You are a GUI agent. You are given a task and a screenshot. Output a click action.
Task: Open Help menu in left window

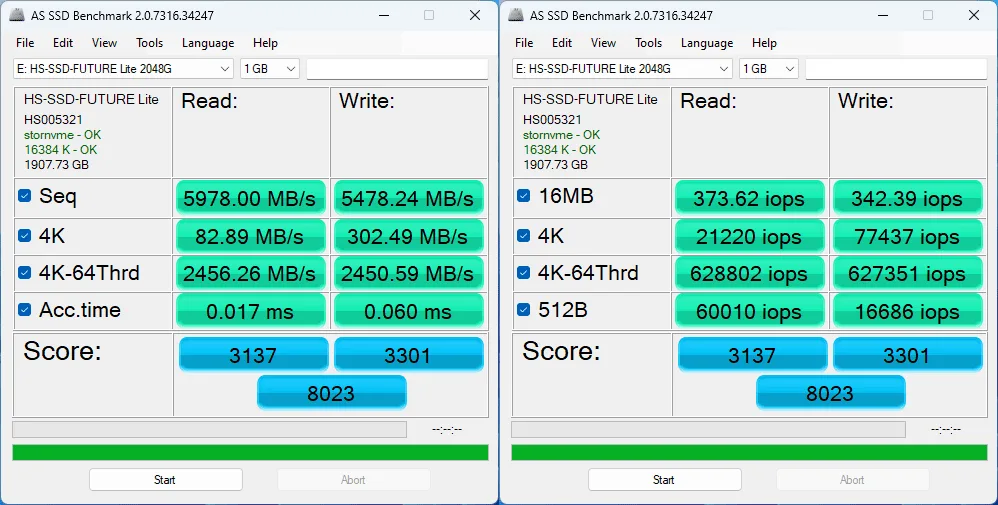click(x=265, y=43)
